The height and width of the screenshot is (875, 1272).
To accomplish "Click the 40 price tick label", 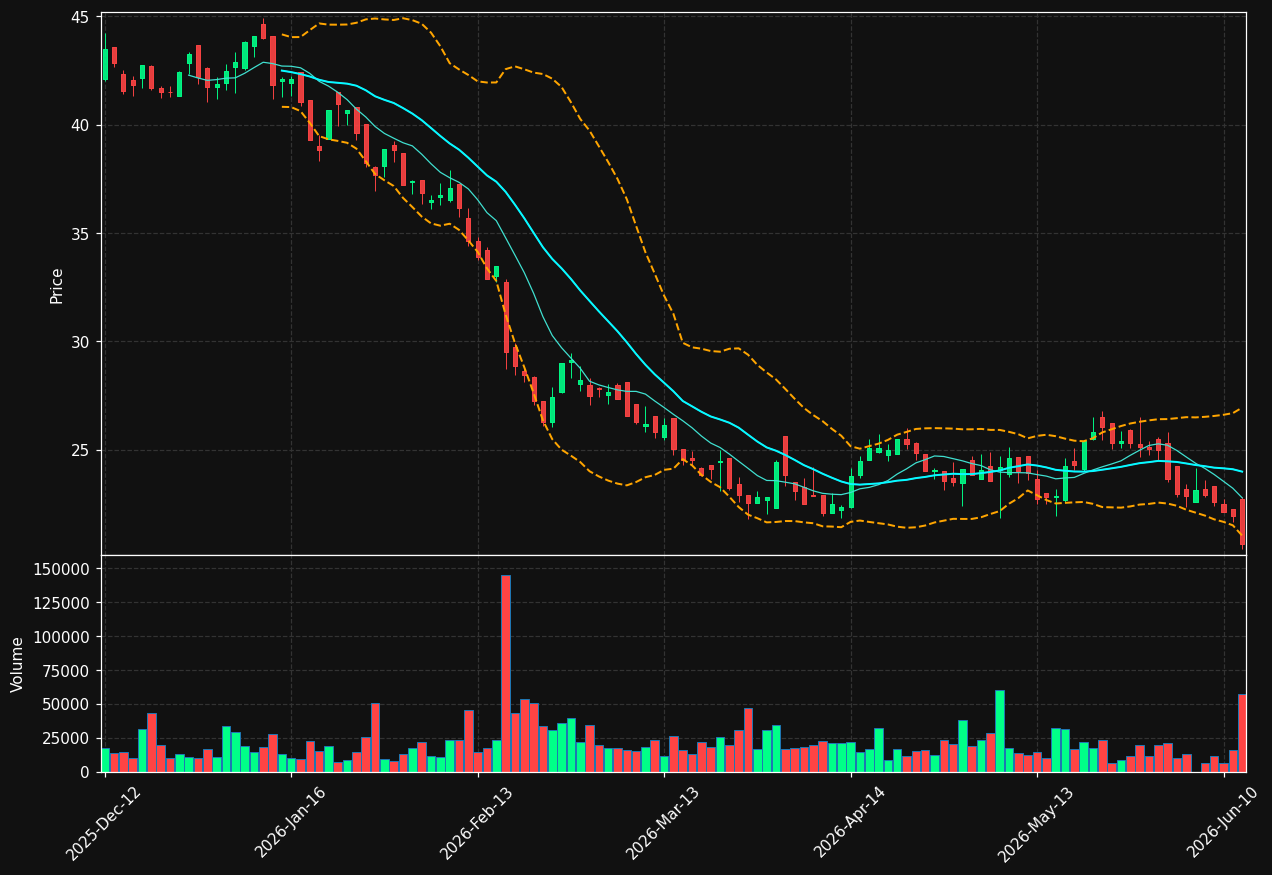I will pyautogui.click(x=82, y=126).
